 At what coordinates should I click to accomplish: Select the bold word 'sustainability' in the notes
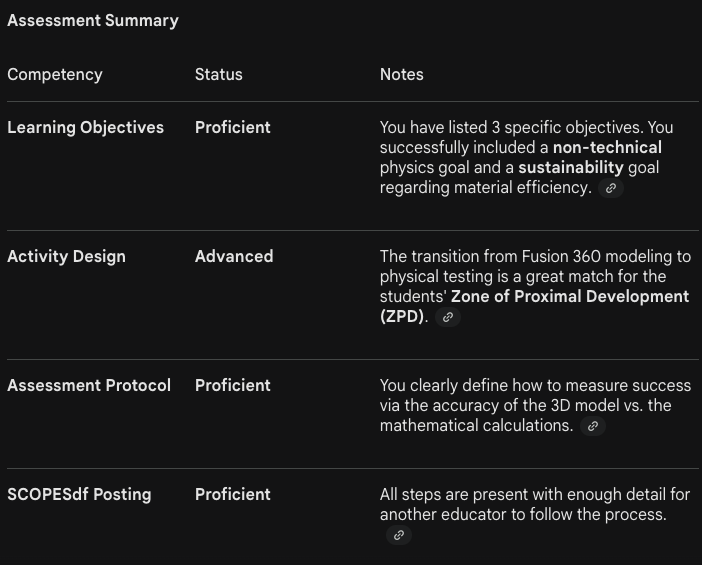tap(570, 167)
